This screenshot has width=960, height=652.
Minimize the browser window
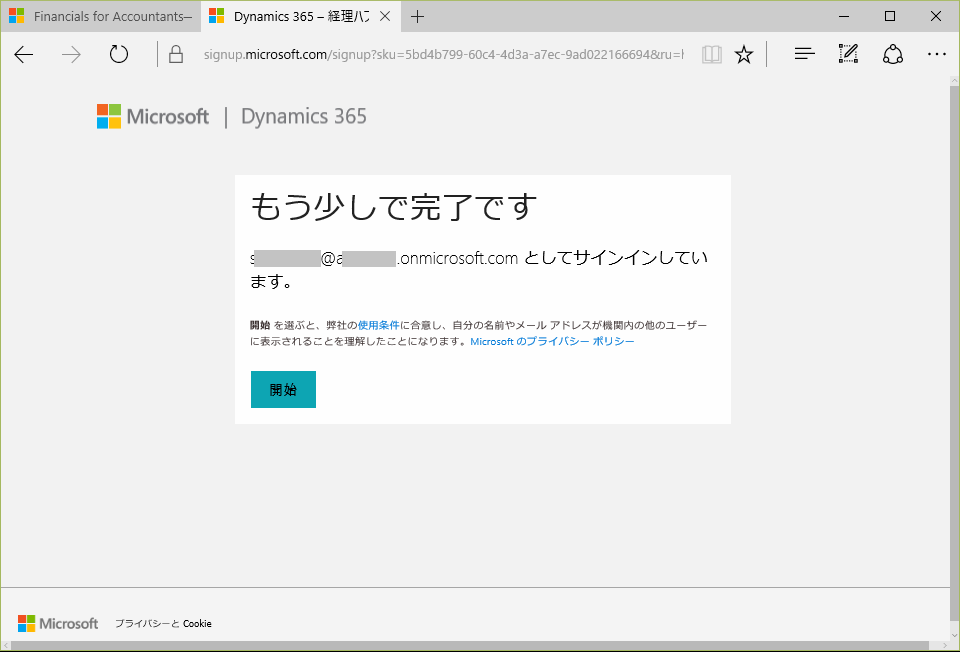[844, 17]
